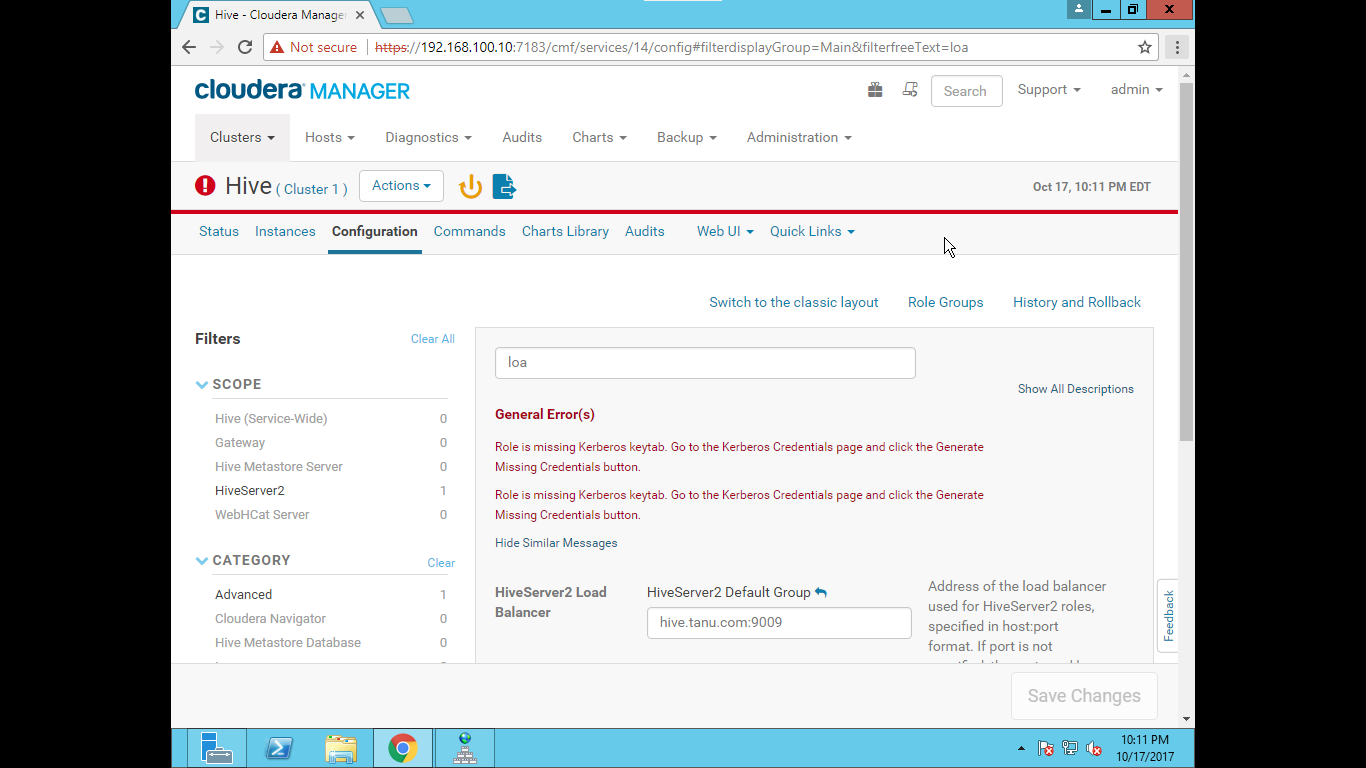
Task: Open the Actions dropdown
Action: [x=401, y=186]
